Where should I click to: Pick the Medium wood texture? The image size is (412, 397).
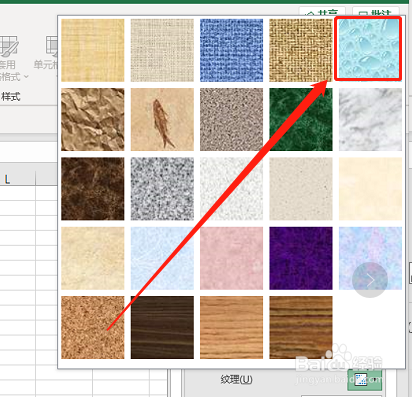(301, 328)
